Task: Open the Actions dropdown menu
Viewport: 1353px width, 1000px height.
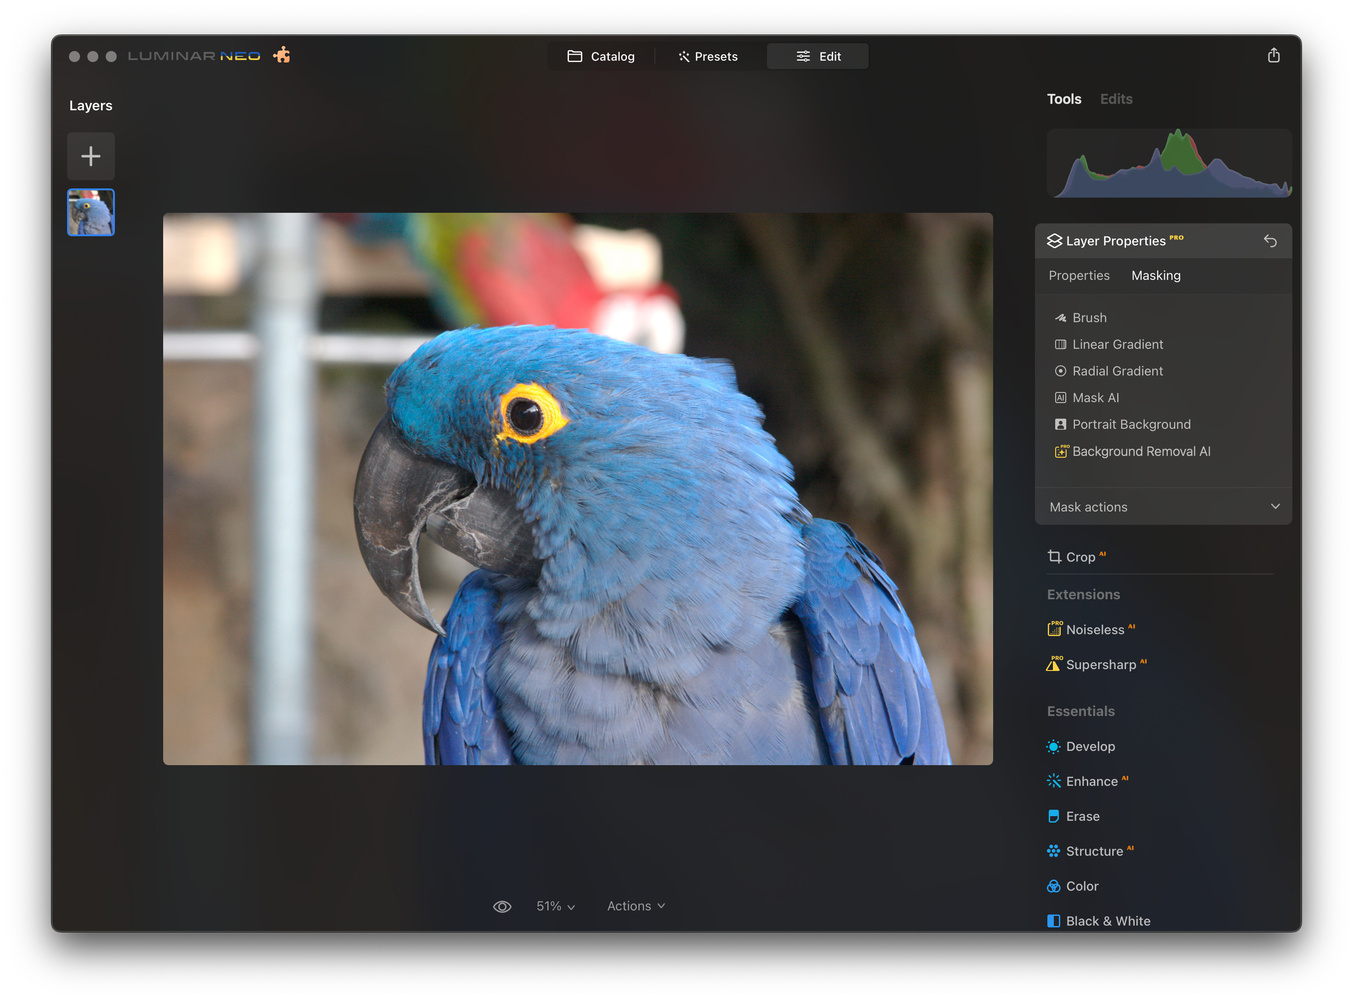Action: tap(635, 907)
